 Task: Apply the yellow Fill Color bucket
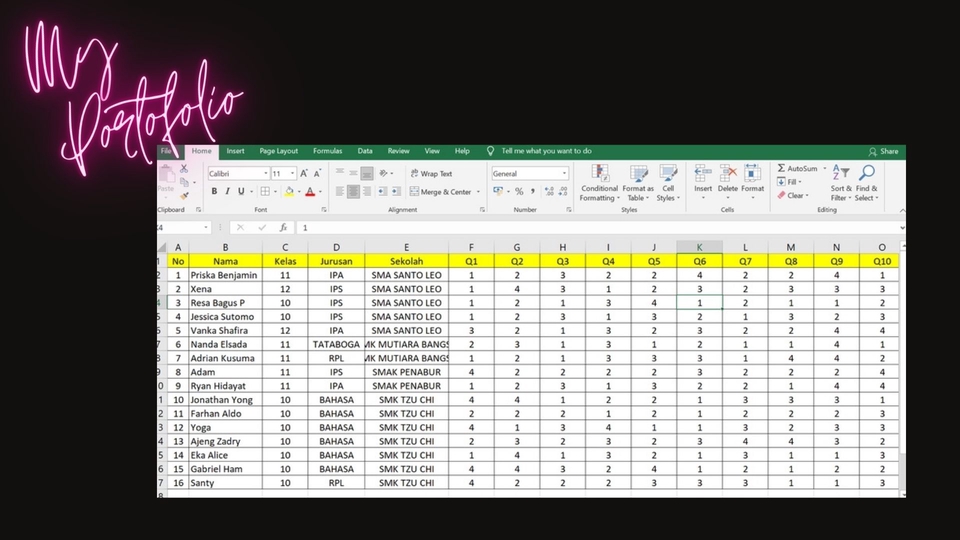[289, 192]
